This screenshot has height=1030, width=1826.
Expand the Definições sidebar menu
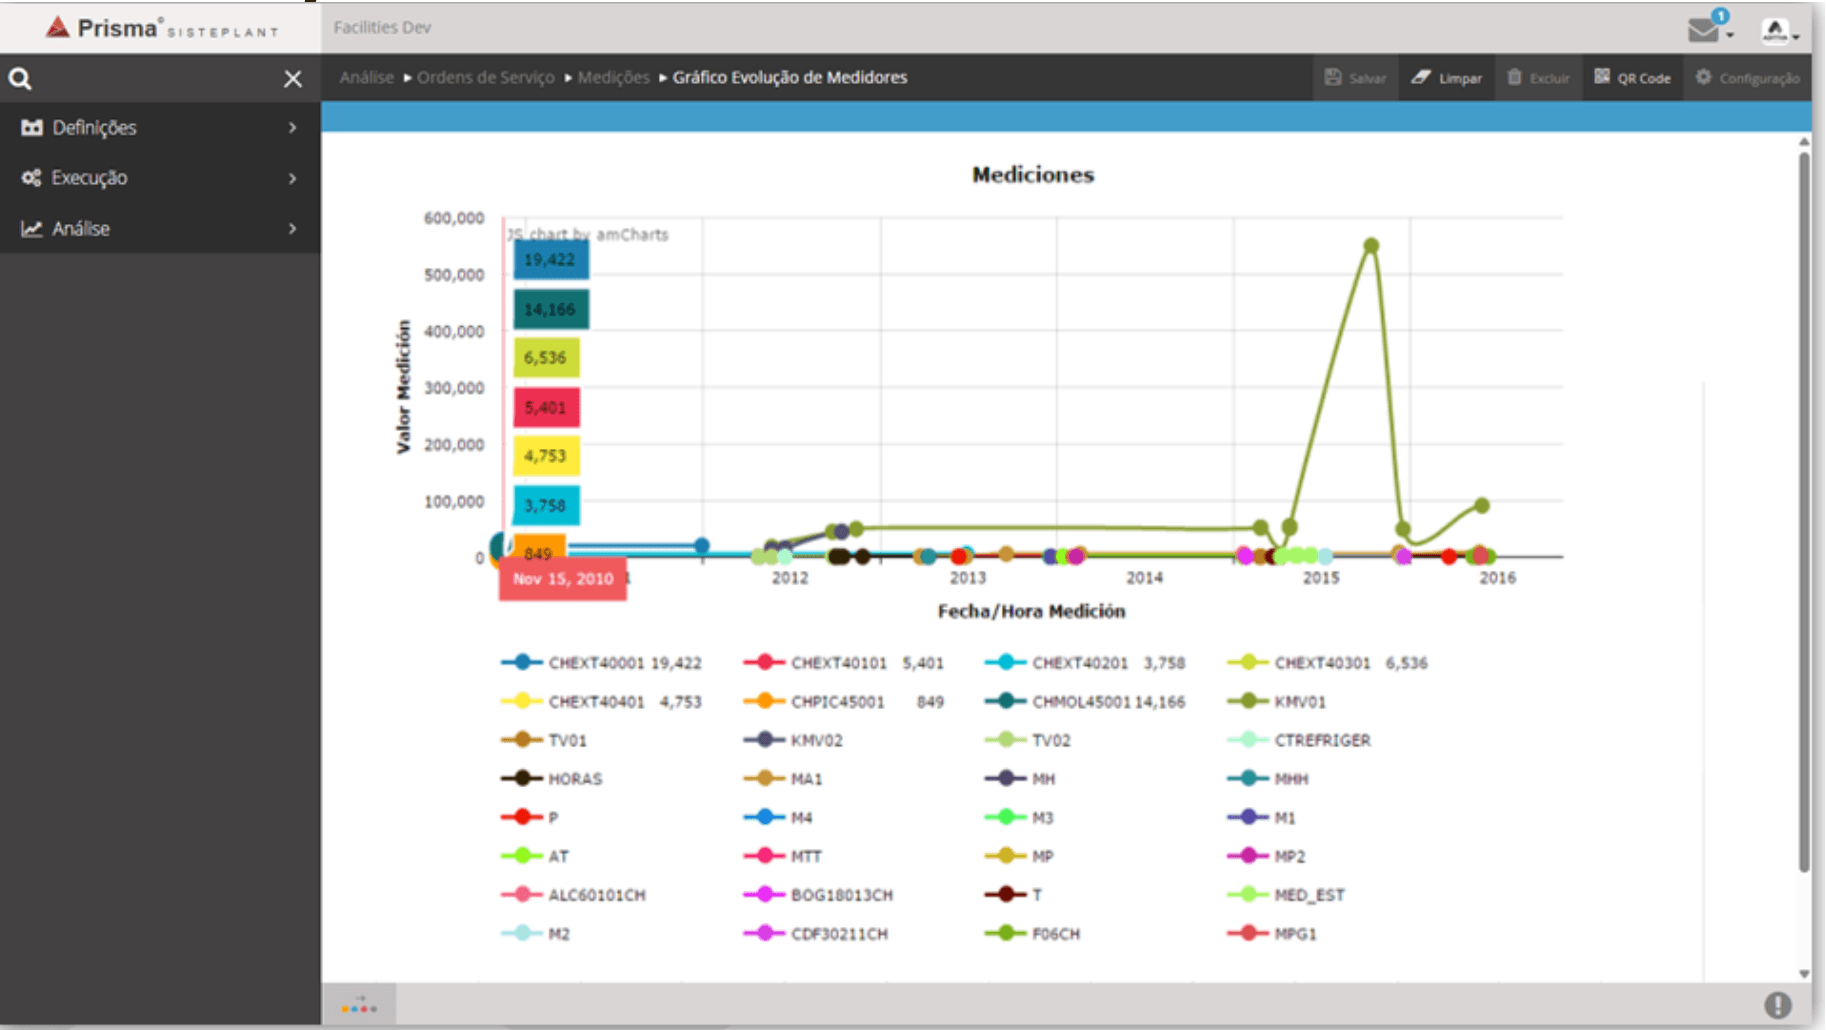coord(160,128)
